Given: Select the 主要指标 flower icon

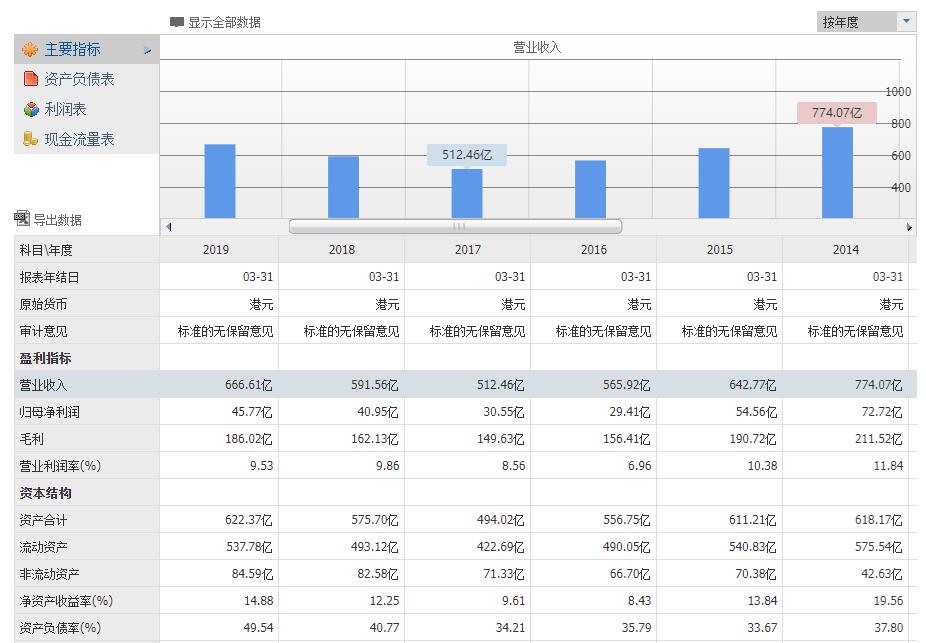Looking at the screenshot, I should point(31,48).
